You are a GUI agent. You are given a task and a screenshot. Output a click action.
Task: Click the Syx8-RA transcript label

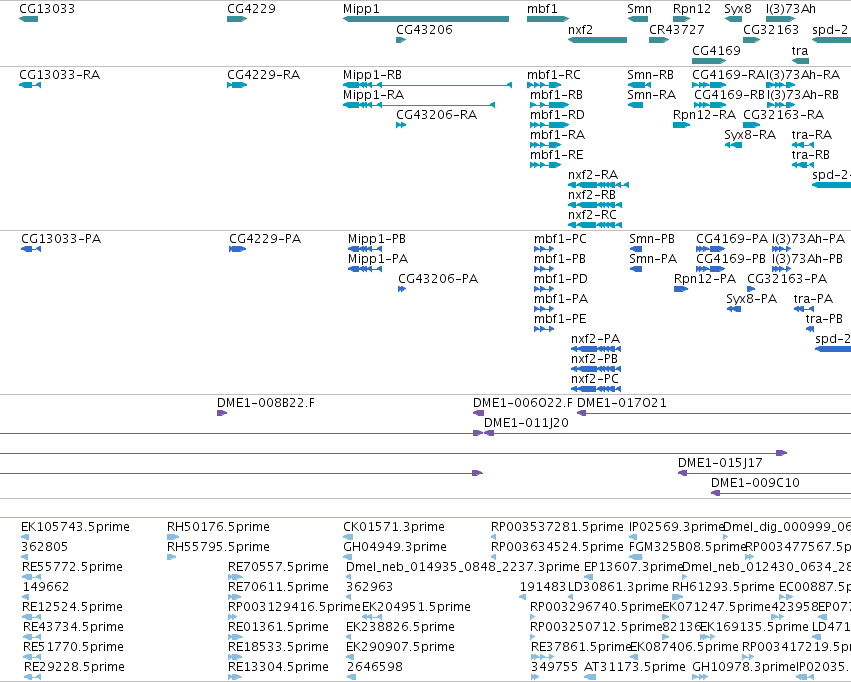750,135
